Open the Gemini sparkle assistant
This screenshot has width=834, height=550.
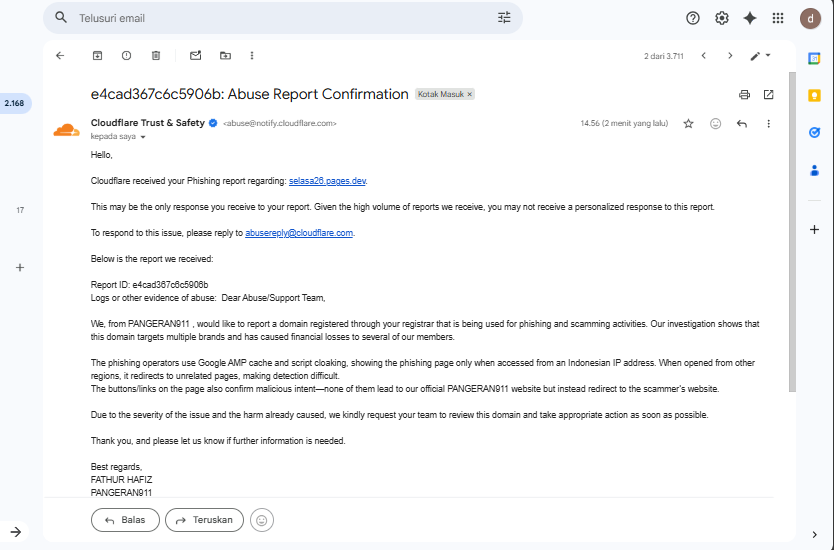[749, 18]
